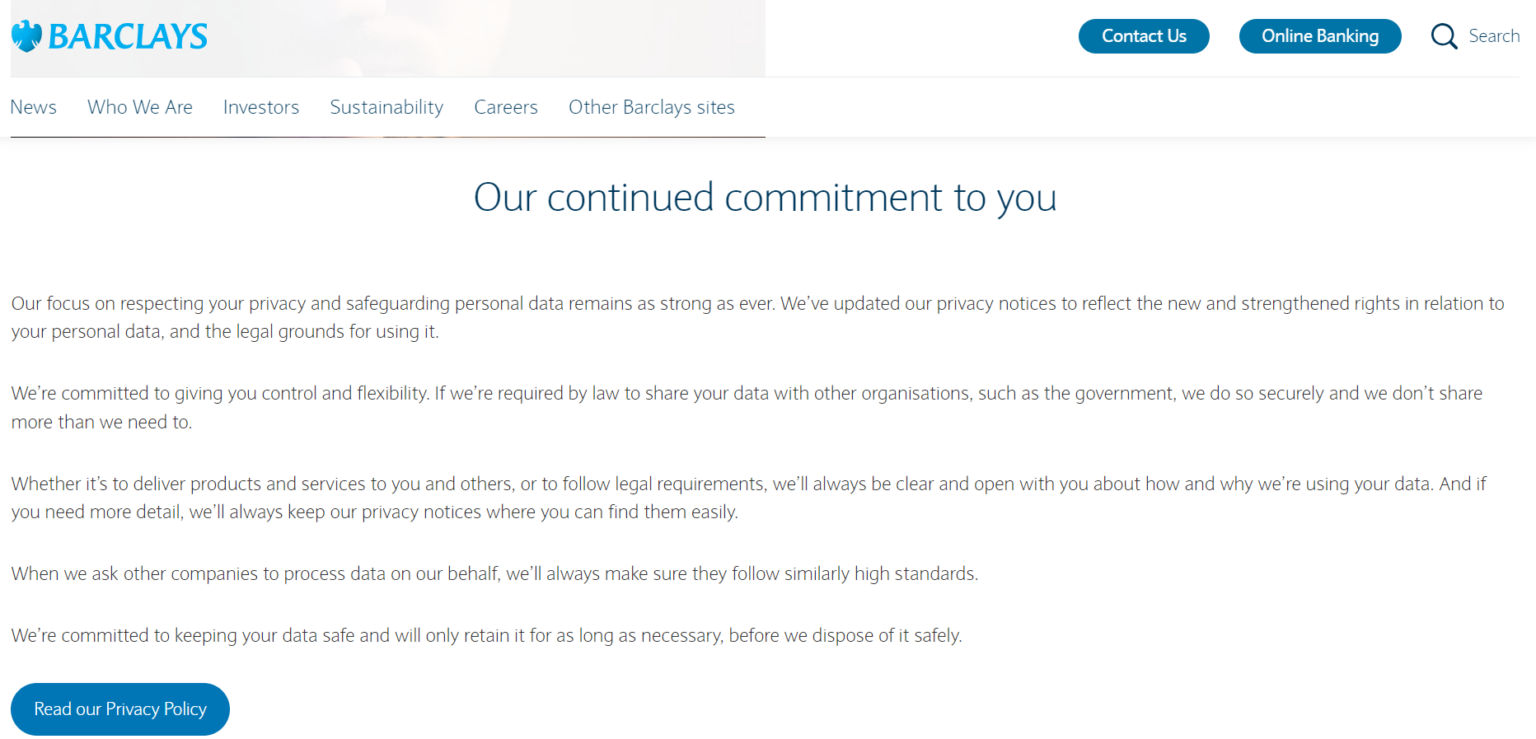This screenshot has height=739, width=1536.
Task: Click Read our Privacy Policy button
Action: click(120, 709)
